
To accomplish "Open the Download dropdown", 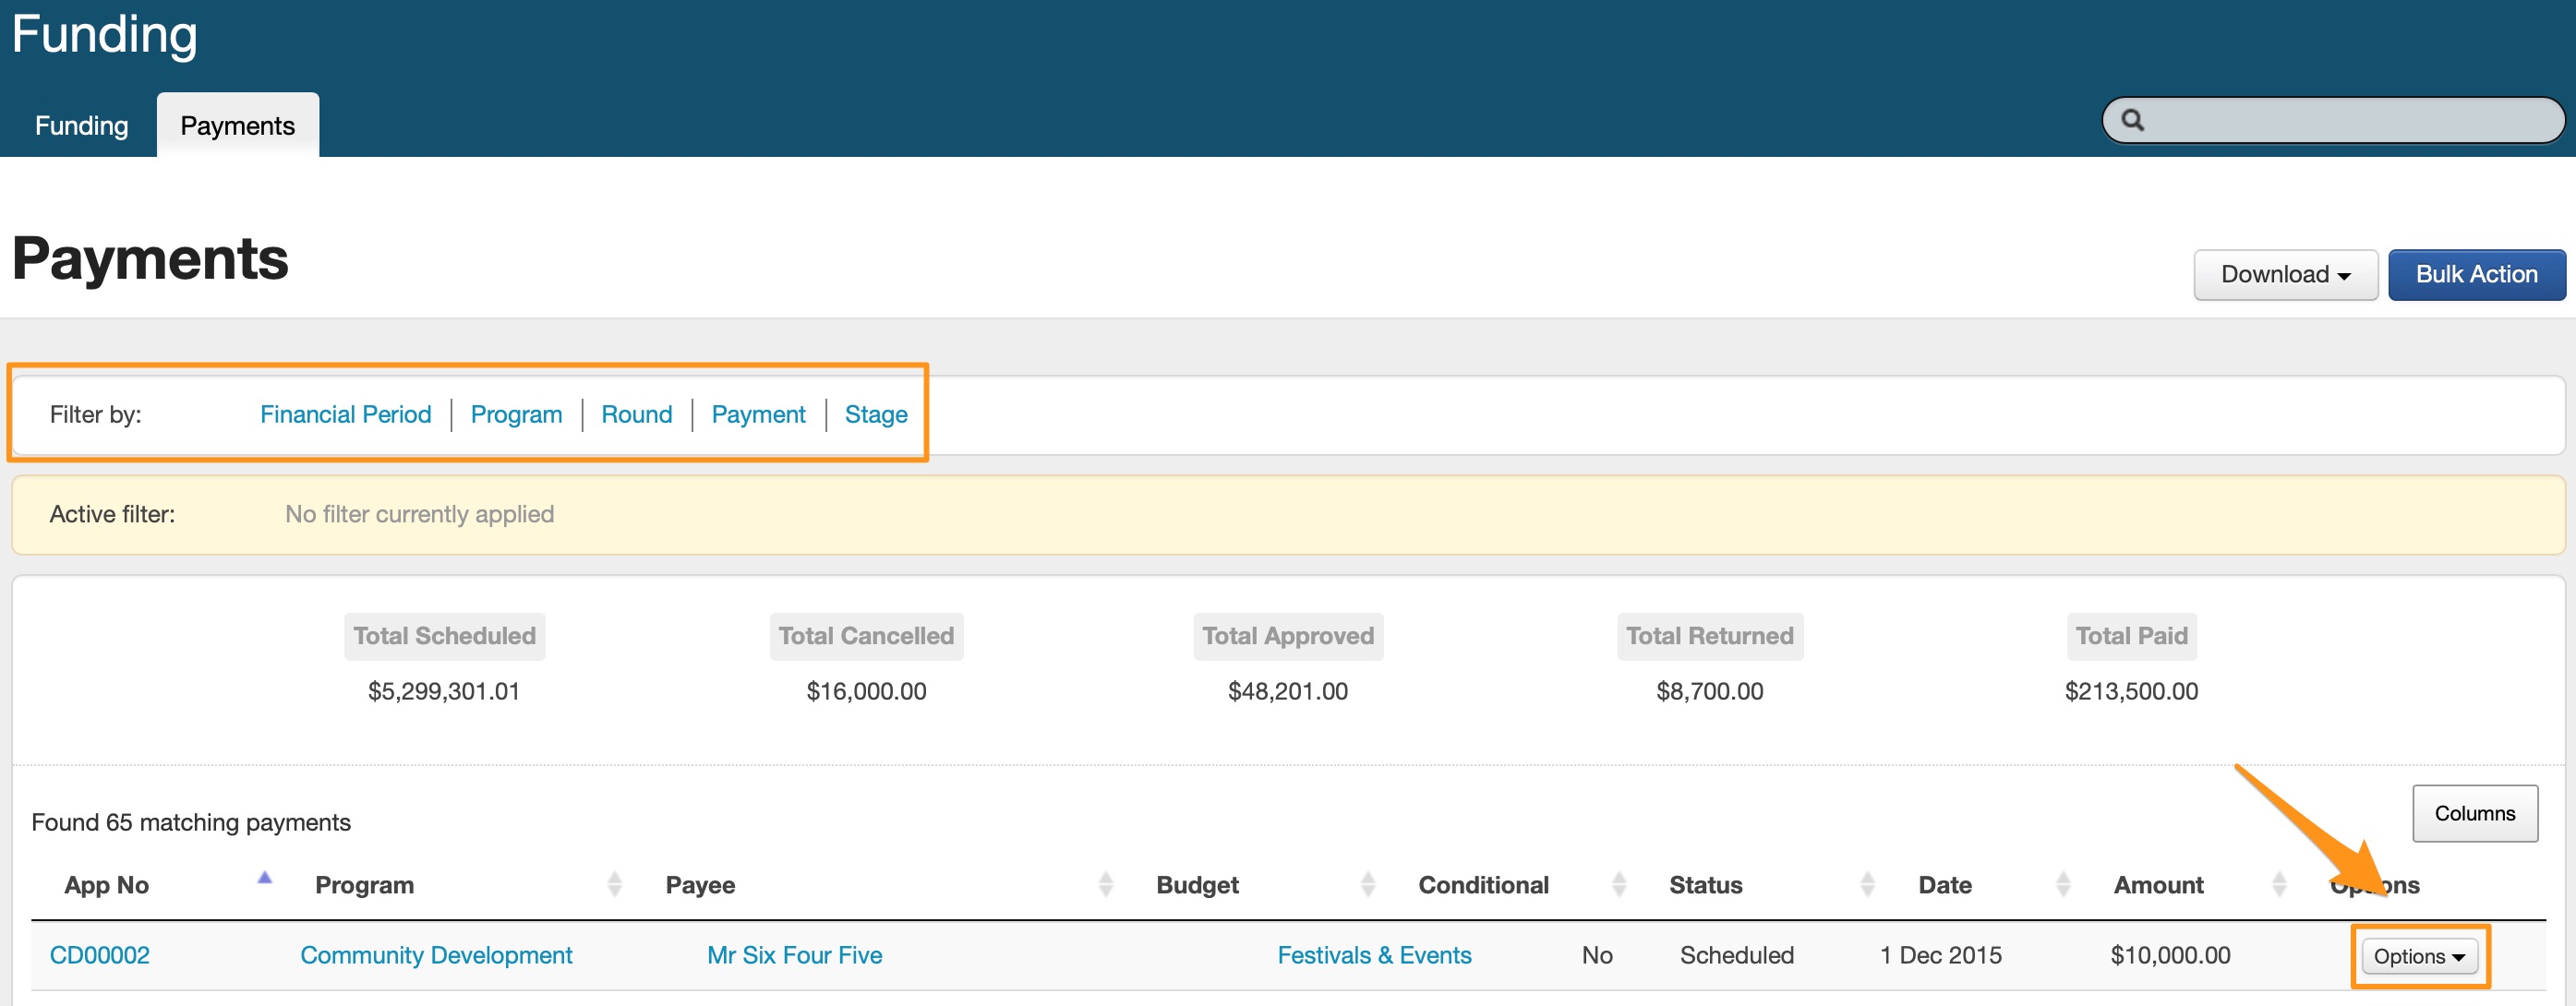I will click(x=2284, y=275).
